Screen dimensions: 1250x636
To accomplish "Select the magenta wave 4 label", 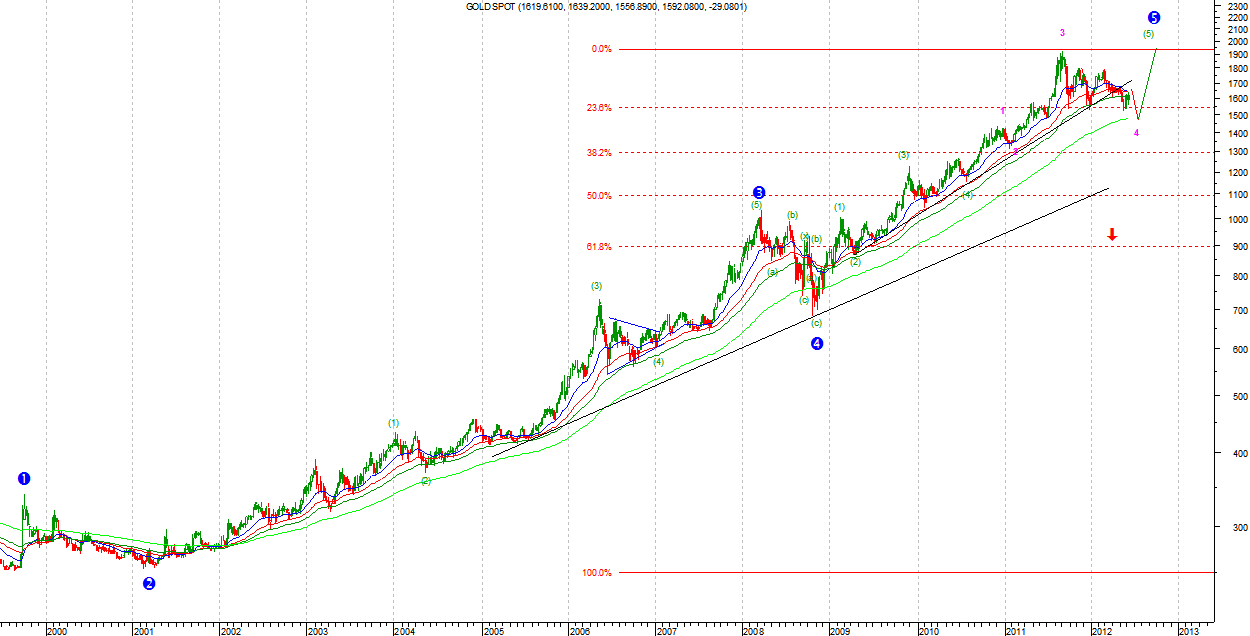I will click(1136, 133).
